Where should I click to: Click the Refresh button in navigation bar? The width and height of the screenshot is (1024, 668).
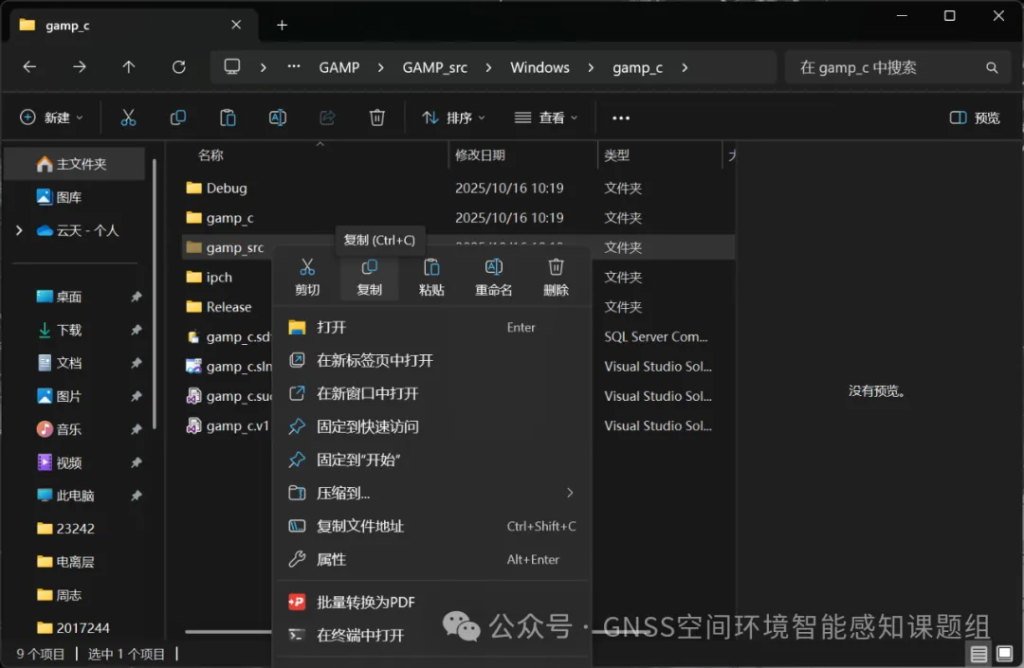click(179, 67)
